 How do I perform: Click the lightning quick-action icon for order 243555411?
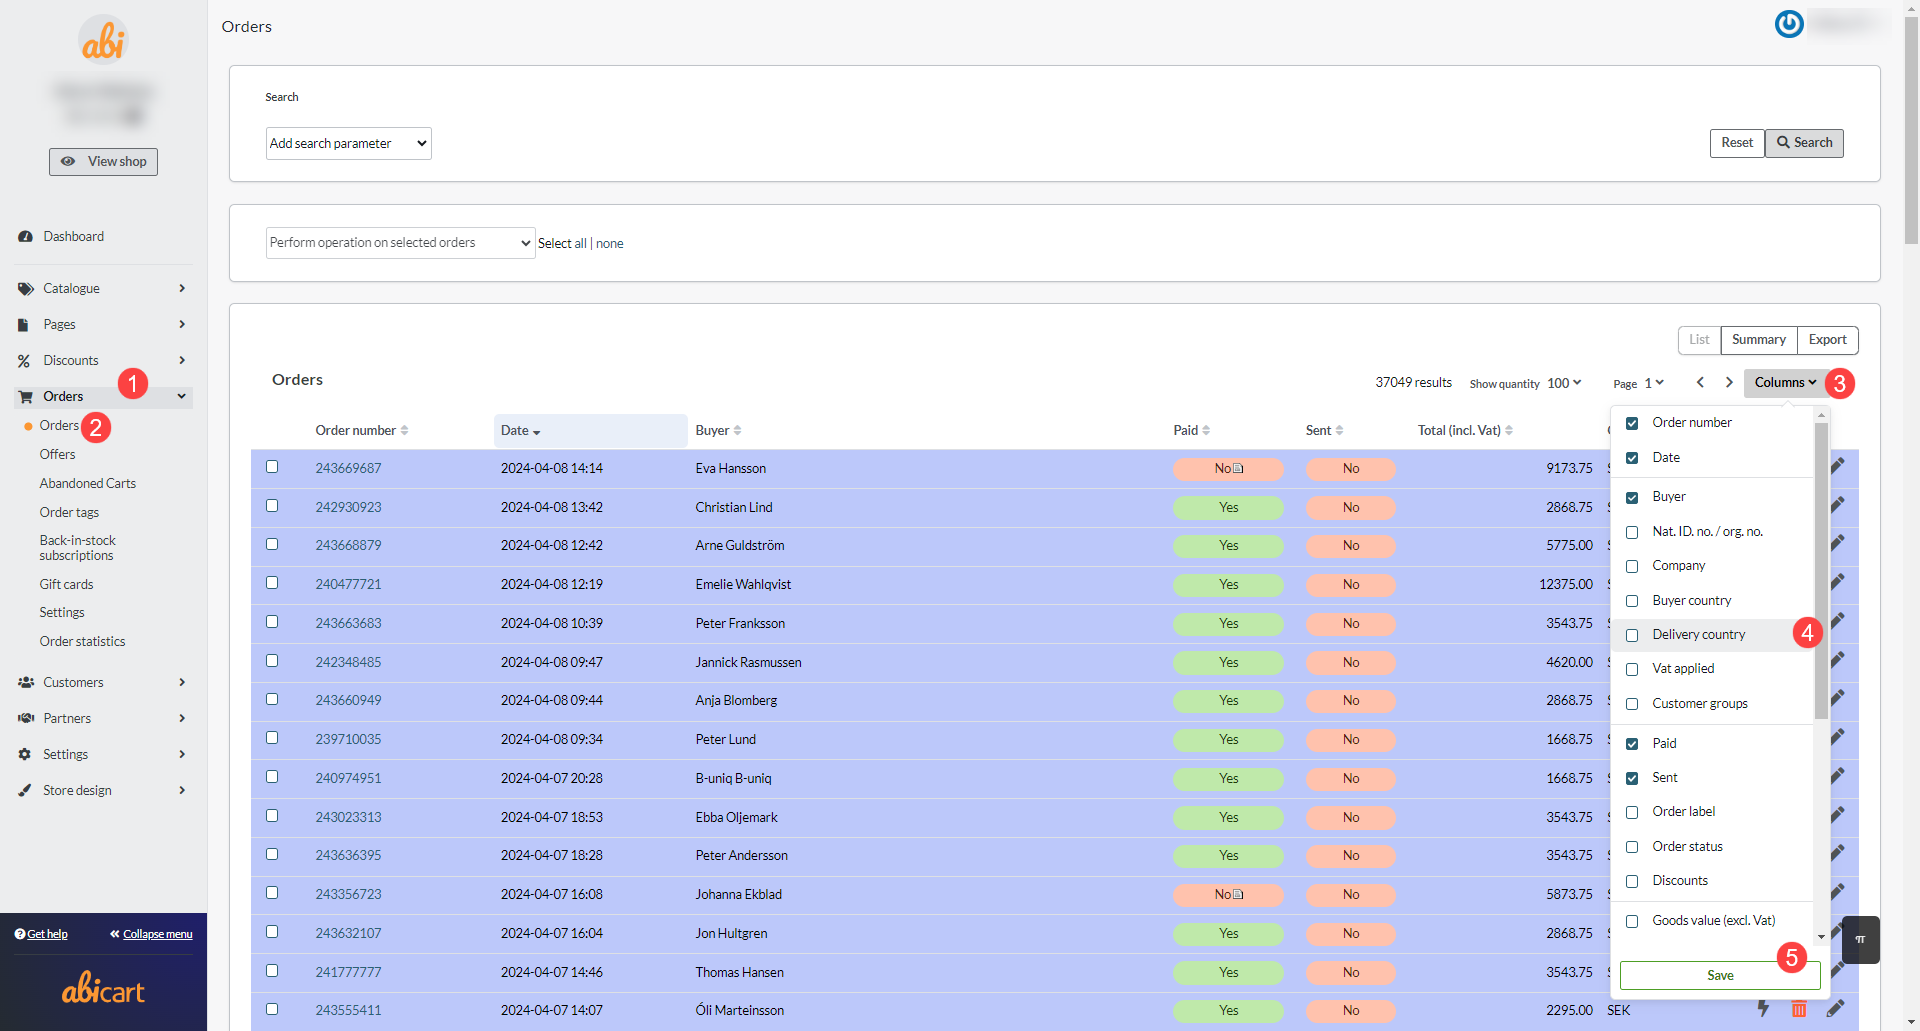pos(1764,1009)
